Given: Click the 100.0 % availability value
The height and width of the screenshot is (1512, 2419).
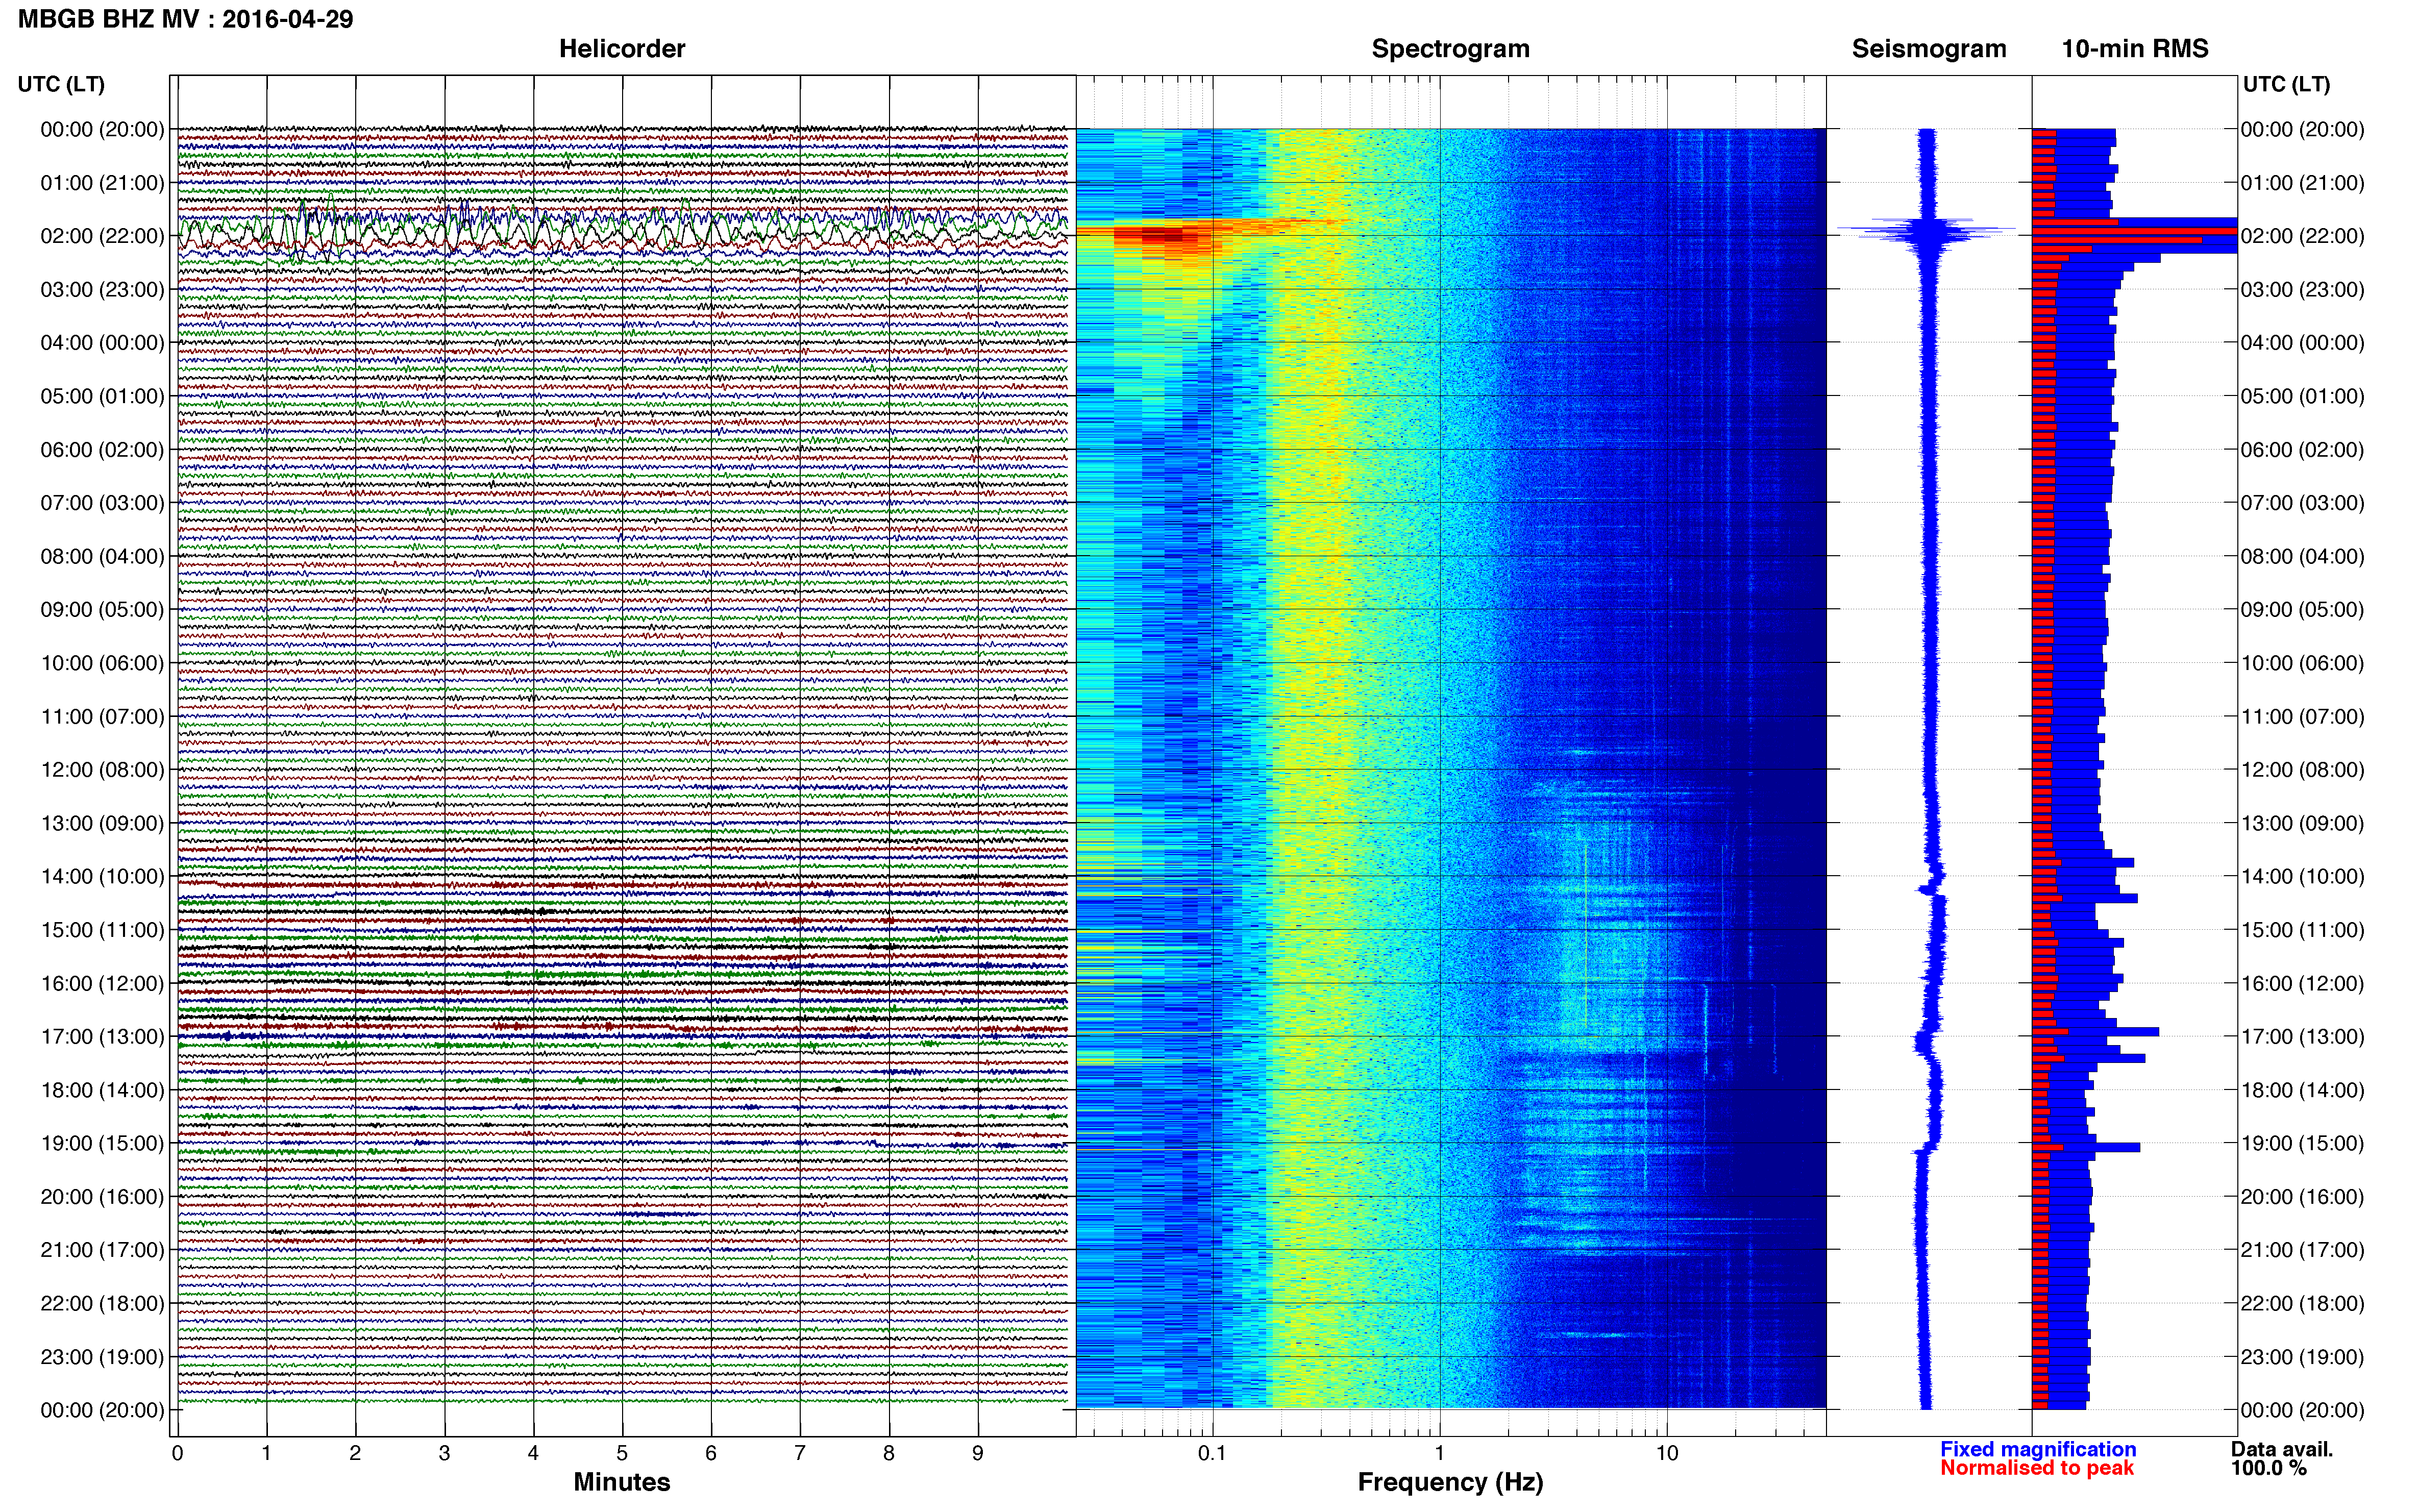Looking at the screenshot, I should 2268,1467.
